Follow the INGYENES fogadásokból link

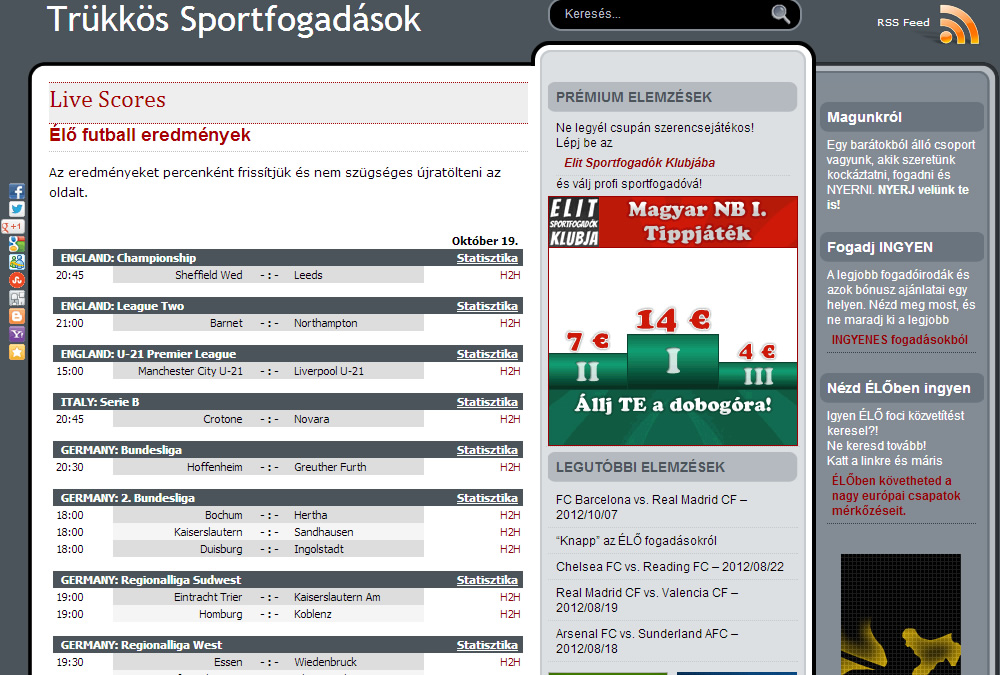point(899,340)
